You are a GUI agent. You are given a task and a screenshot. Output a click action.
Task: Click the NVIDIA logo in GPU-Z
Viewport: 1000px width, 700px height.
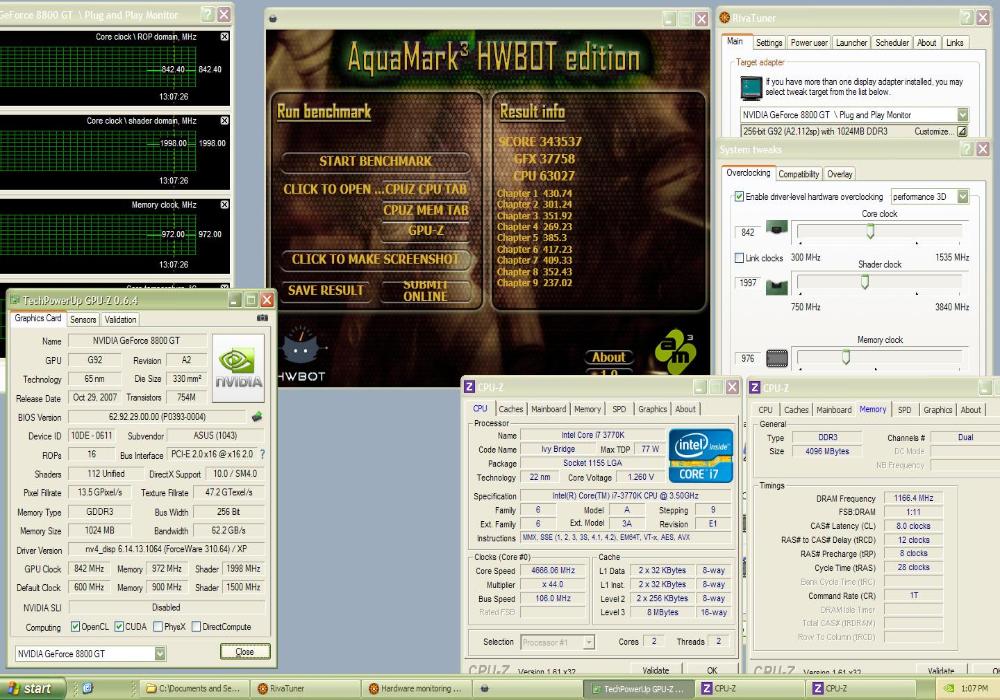tap(238, 368)
